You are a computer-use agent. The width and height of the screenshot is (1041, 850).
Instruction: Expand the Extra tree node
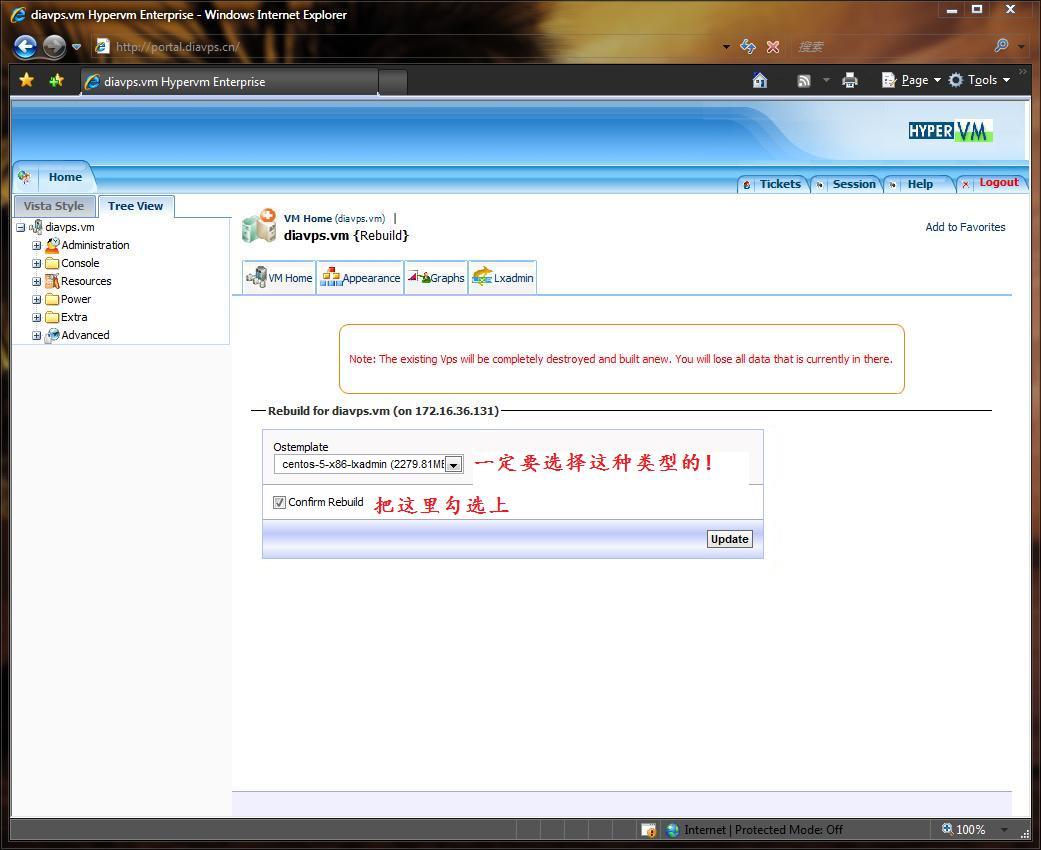(x=37, y=317)
